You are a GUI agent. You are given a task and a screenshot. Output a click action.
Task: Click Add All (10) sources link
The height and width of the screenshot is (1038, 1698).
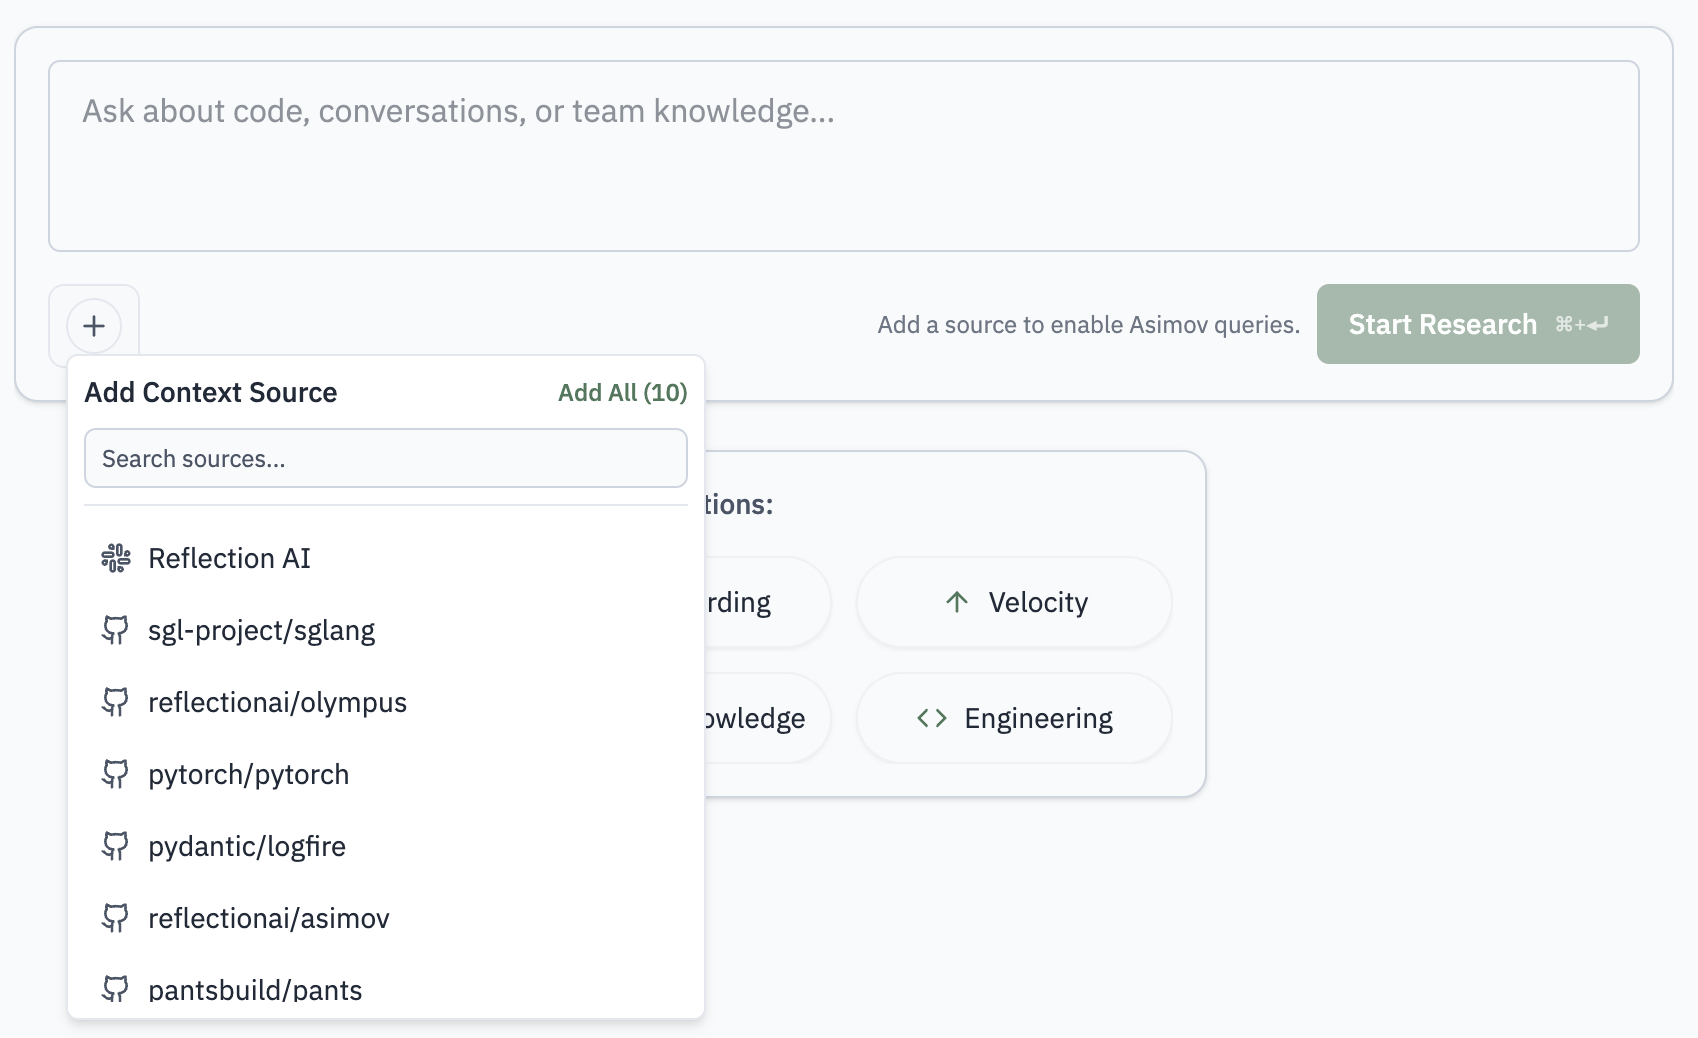click(x=622, y=393)
